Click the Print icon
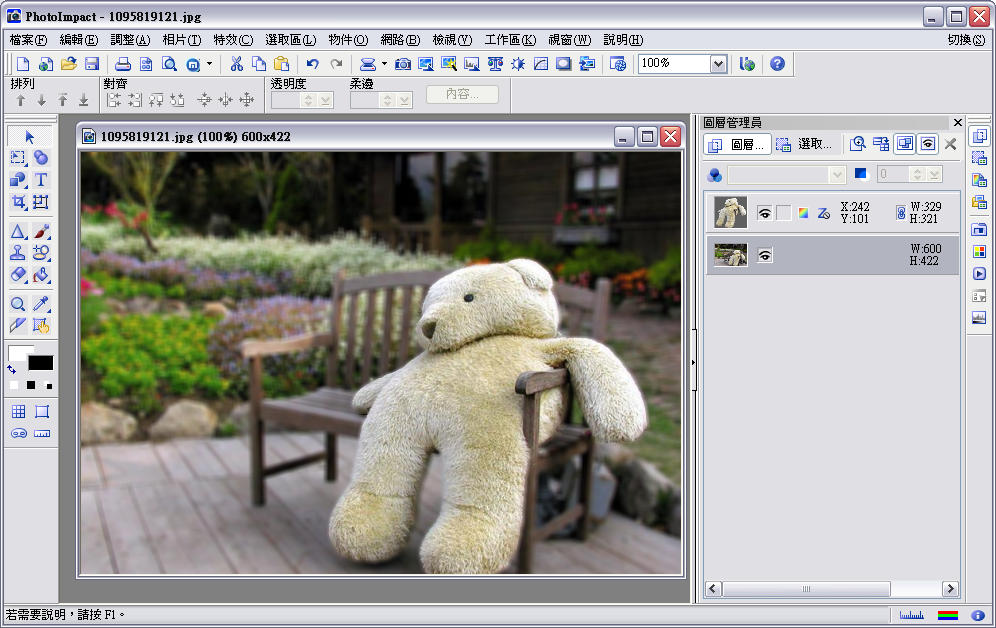996x628 pixels. coord(123,64)
